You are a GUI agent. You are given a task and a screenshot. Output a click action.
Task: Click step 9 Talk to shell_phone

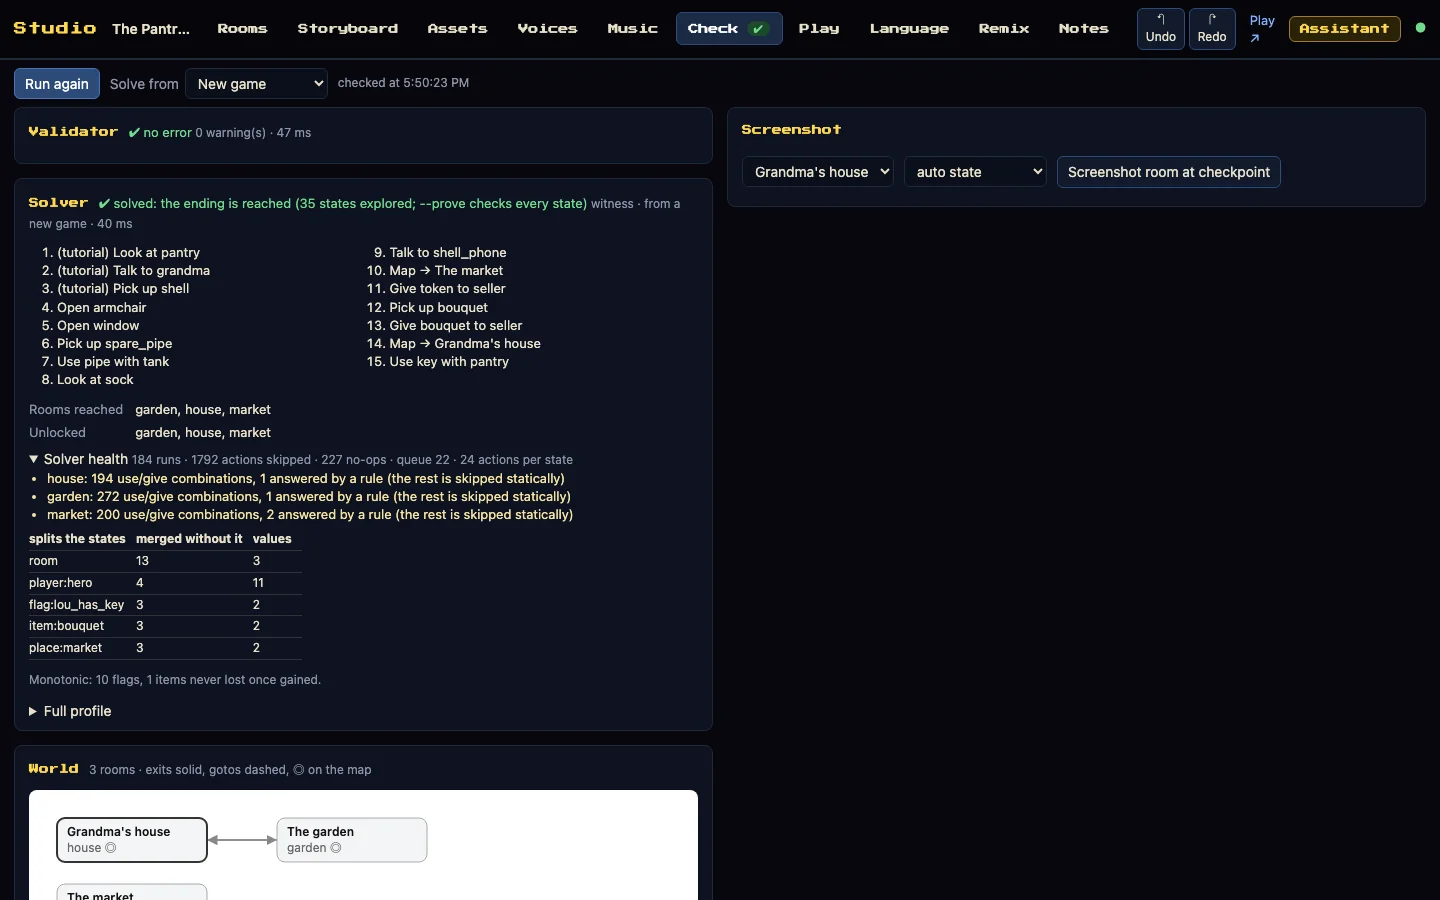pos(448,253)
